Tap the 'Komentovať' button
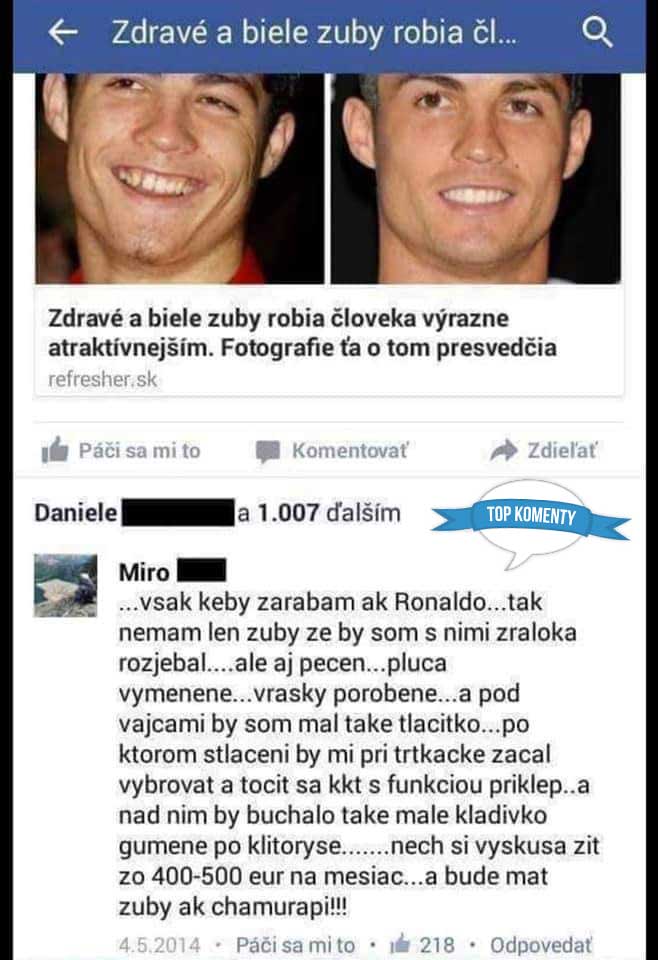Screen dimensions: 658x960 [350, 451]
